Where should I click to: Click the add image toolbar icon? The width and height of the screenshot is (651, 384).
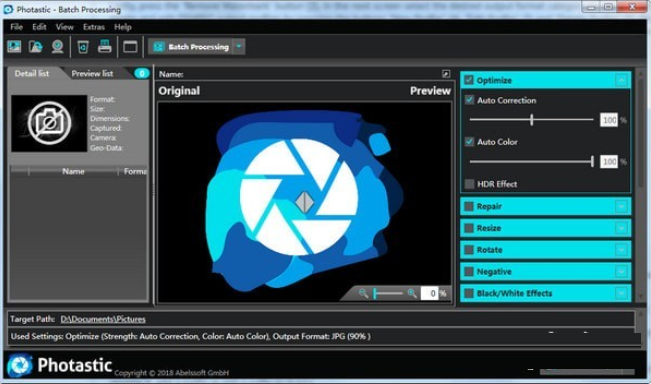15,46
